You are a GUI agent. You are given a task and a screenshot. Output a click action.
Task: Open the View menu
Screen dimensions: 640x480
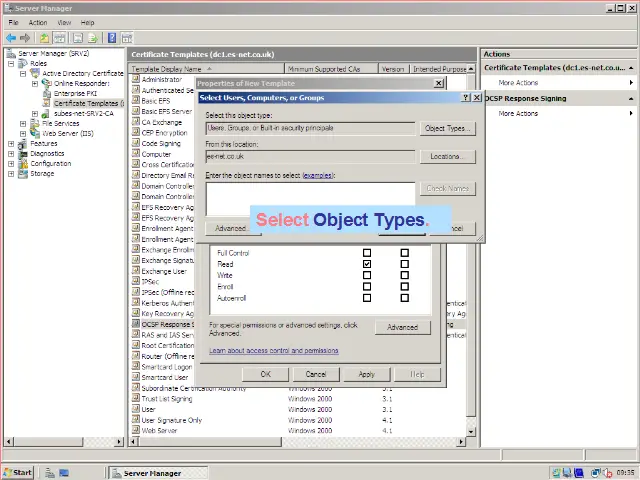coord(64,22)
